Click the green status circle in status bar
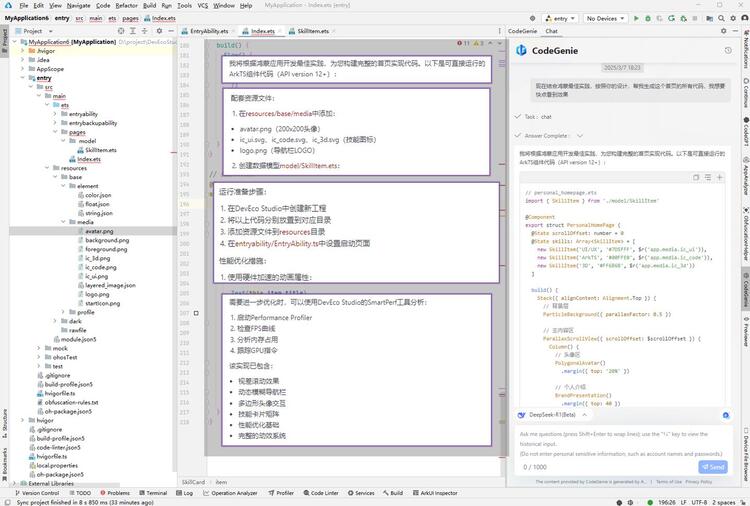This screenshot has height=506, width=750. click(x=650, y=502)
